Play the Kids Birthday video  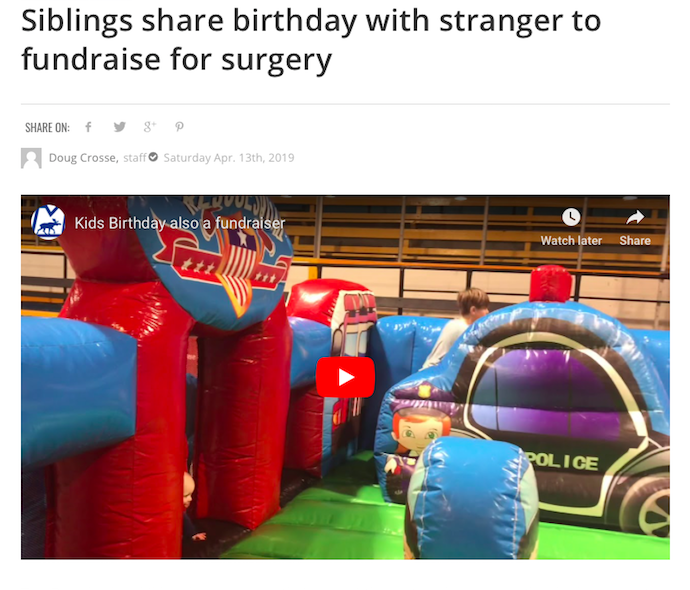point(345,377)
